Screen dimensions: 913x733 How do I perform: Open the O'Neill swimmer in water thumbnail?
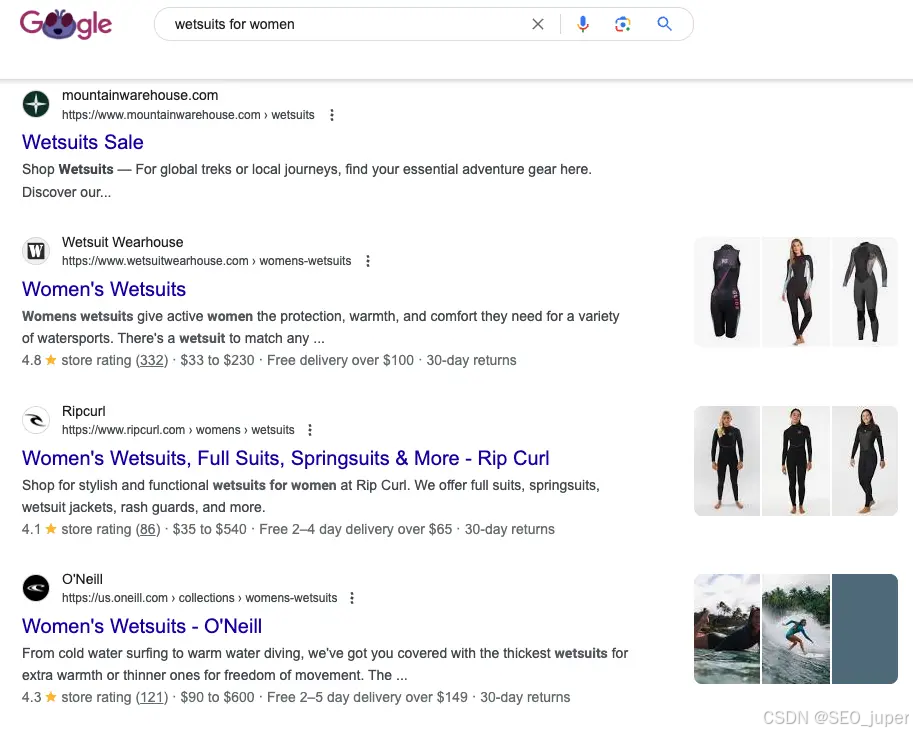pyautogui.click(x=727, y=629)
